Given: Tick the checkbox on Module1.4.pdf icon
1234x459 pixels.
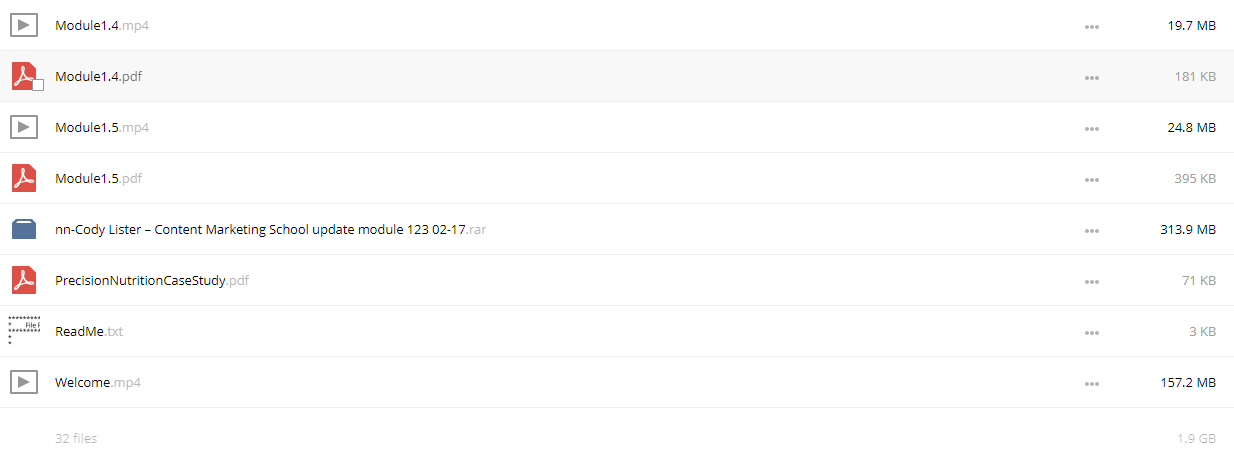Looking at the screenshot, I should 38,85.
